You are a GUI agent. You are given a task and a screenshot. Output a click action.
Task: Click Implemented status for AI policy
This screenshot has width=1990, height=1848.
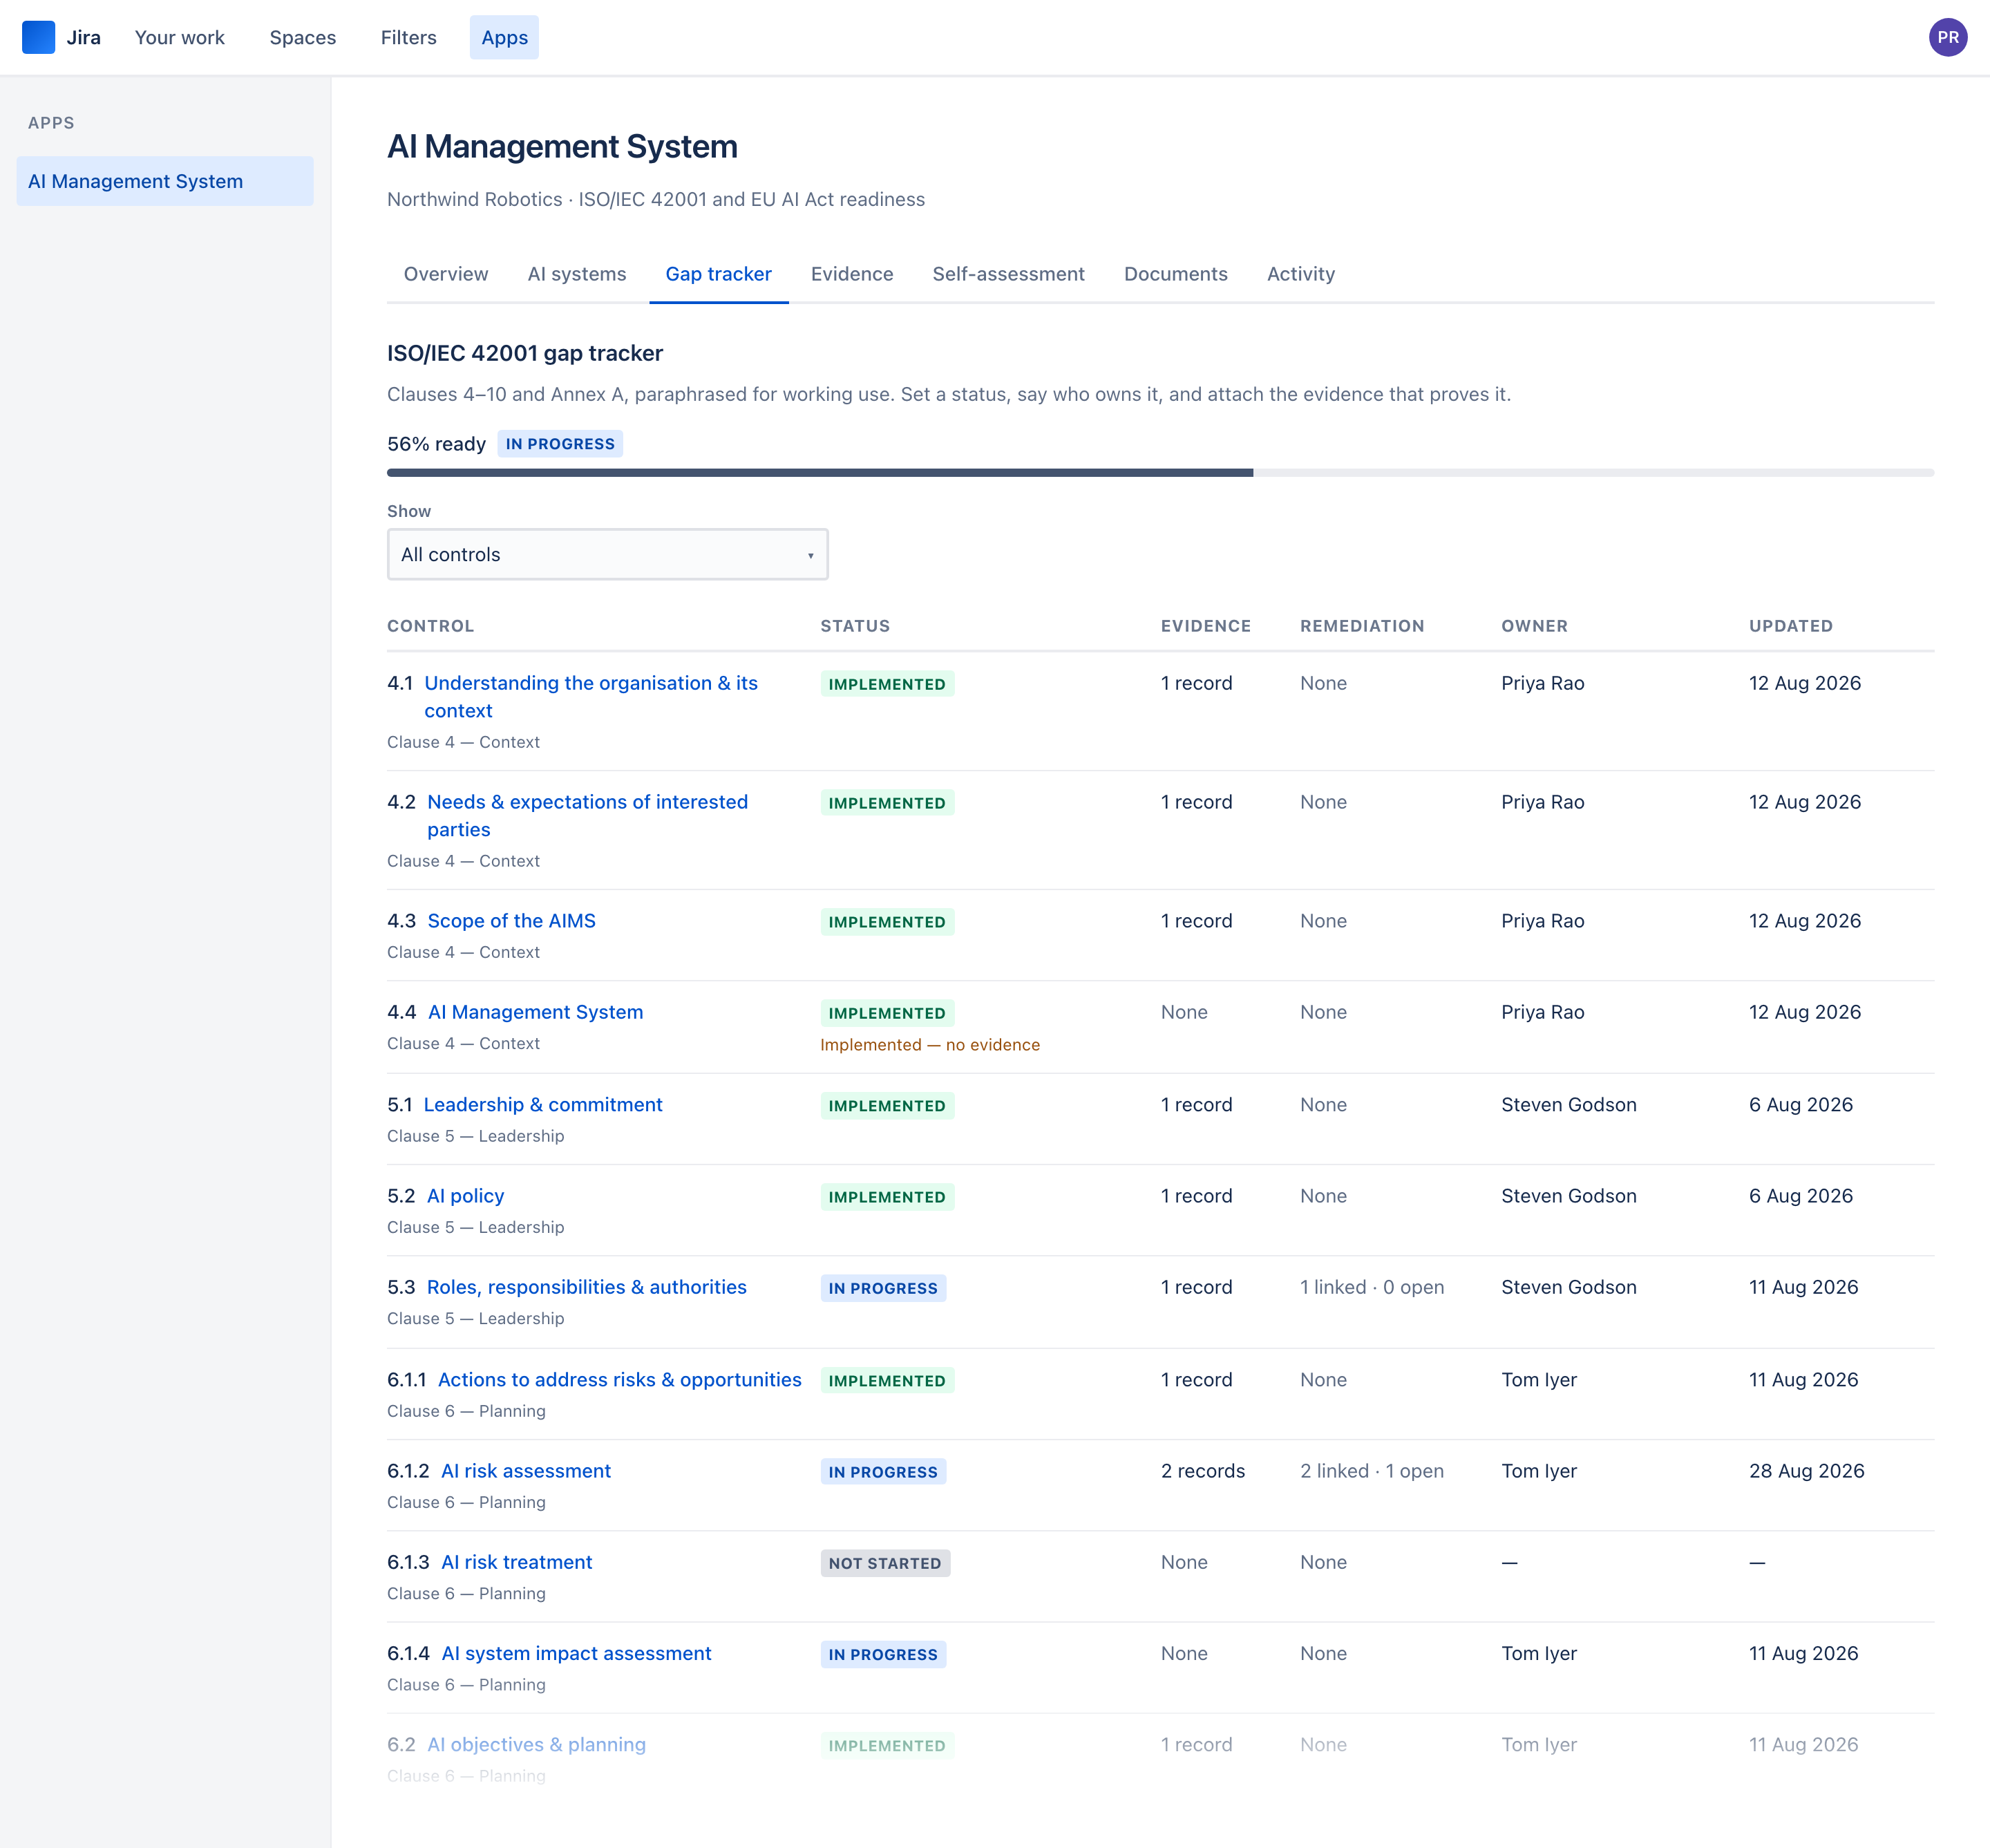pos(887,1197)
